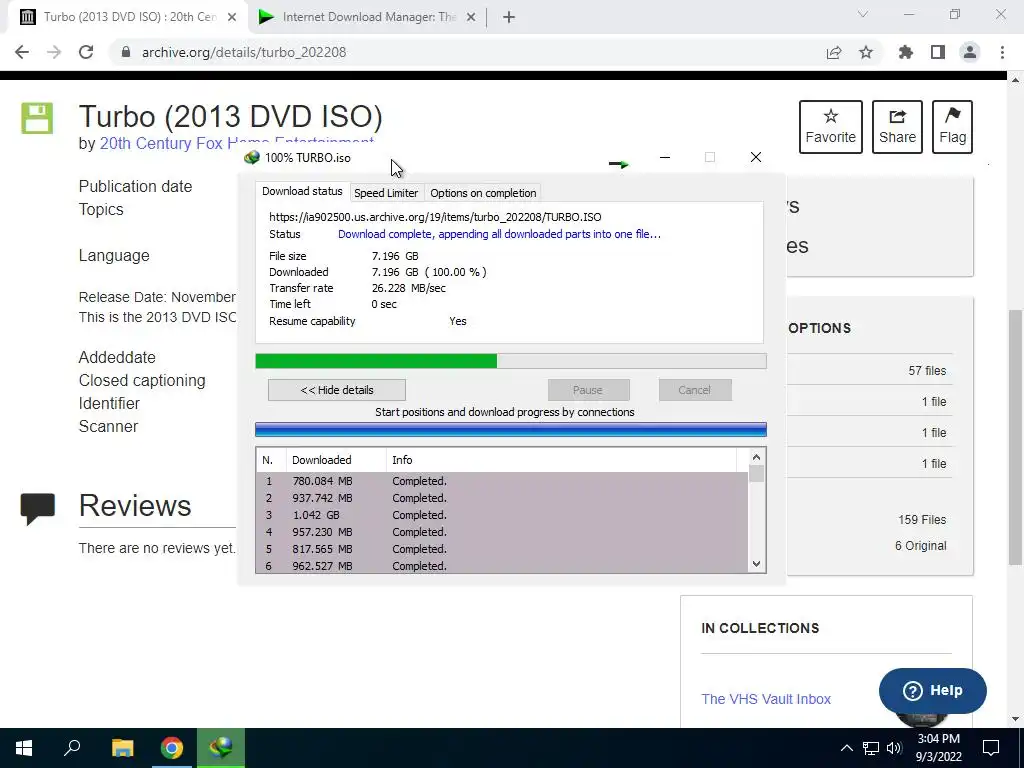The image size is (1024, 768).
Task: Select connection row 5 with 817.565 MB
Action: (502, 549)
